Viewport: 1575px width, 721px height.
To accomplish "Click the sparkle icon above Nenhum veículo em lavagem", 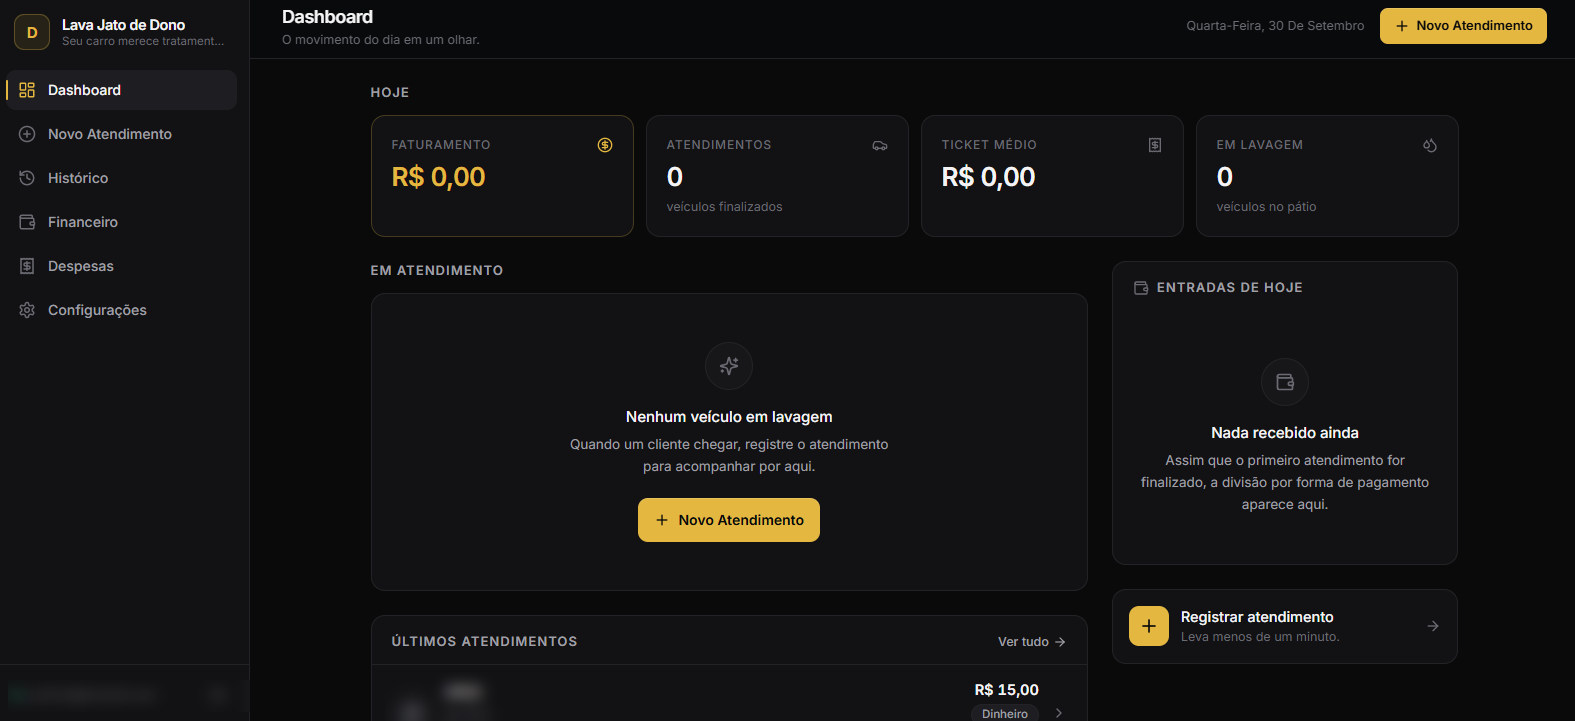I will click(729, 366).
